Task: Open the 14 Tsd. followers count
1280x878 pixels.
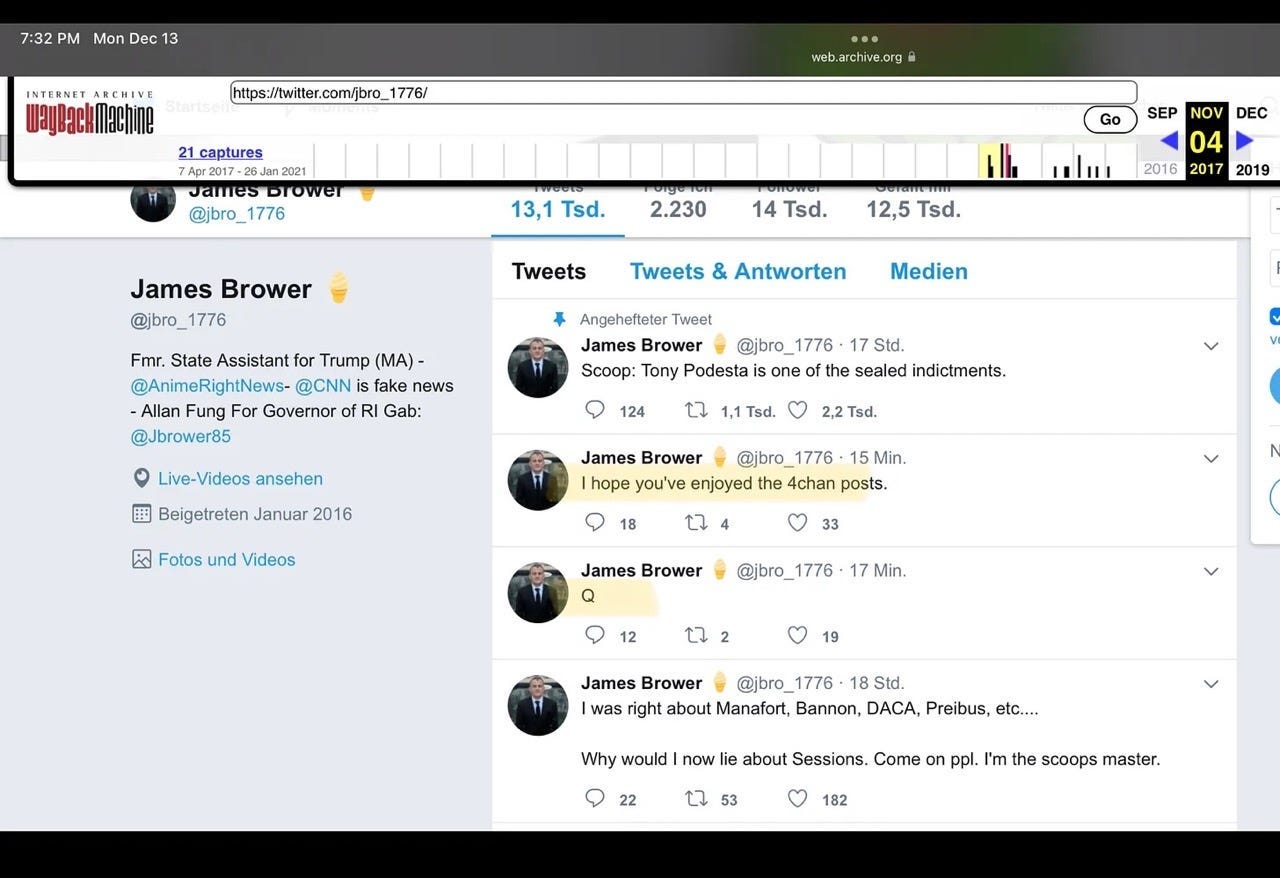Action: (x=789, y=208)
